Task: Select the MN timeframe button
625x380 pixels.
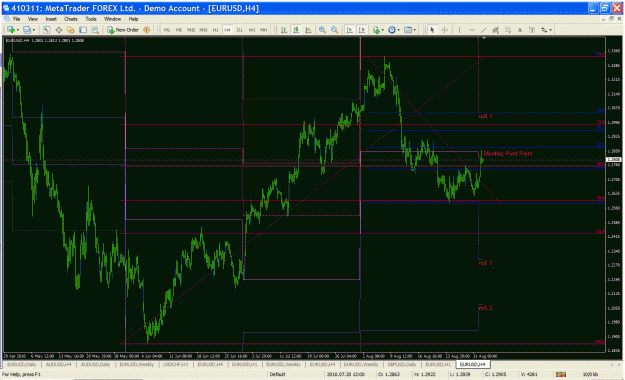Action: point(263,30)
